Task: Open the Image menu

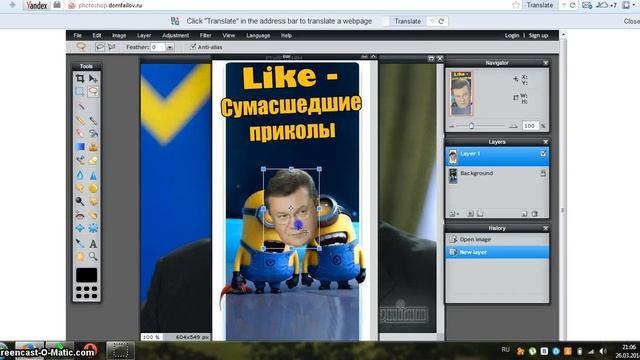Action: (119, 36)
